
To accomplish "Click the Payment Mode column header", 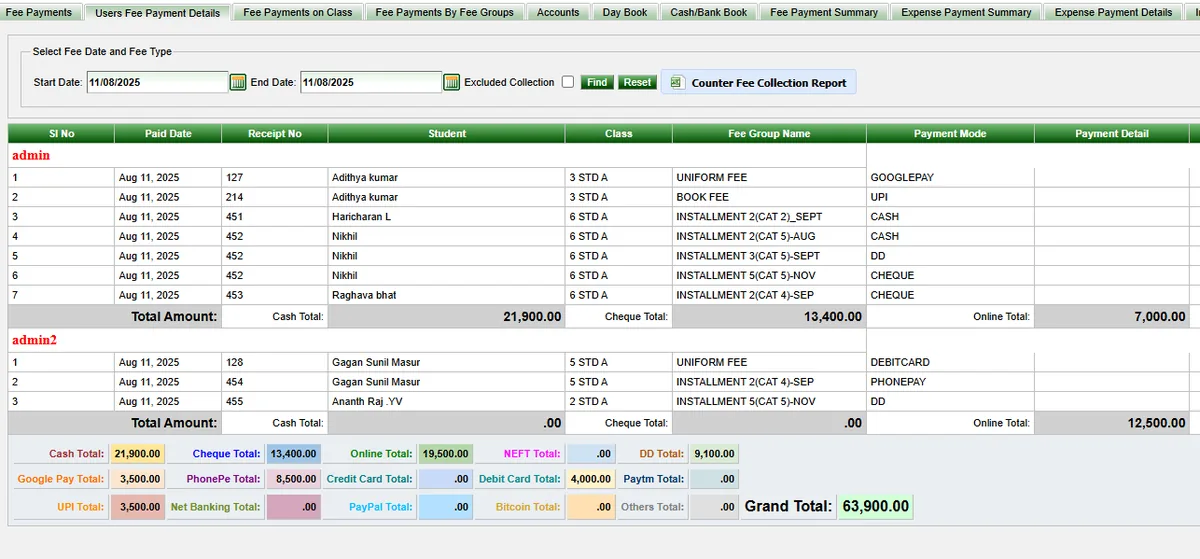I will click(x=950, y=133).
